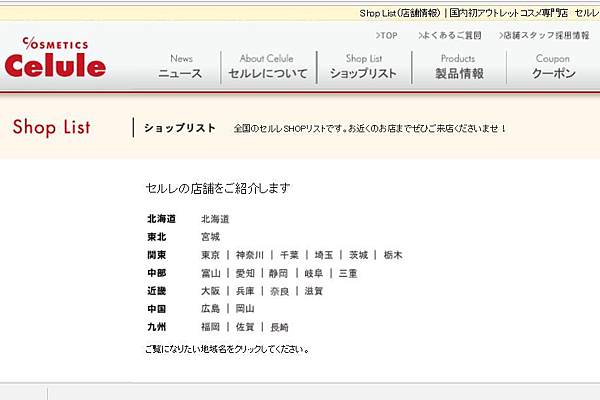600x400 pixels.
Task: Click the red Shop List page title
Action: click(x=52, y=127)
